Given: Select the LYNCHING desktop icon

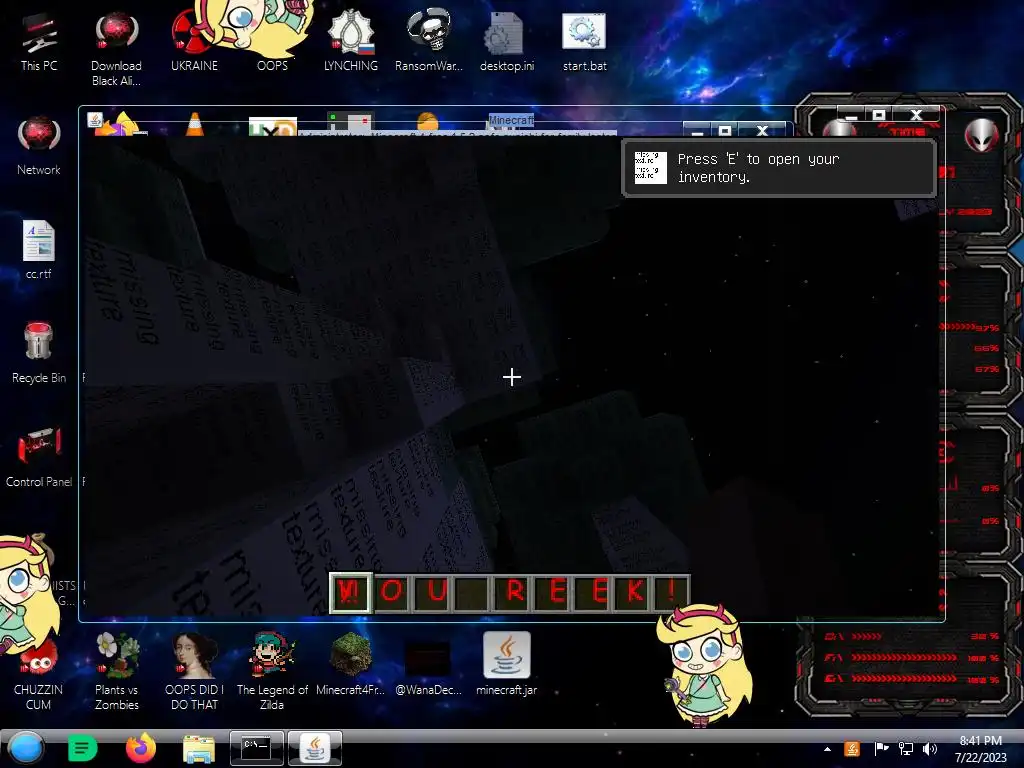Looking at the screenshot, I should click(351, 41).
